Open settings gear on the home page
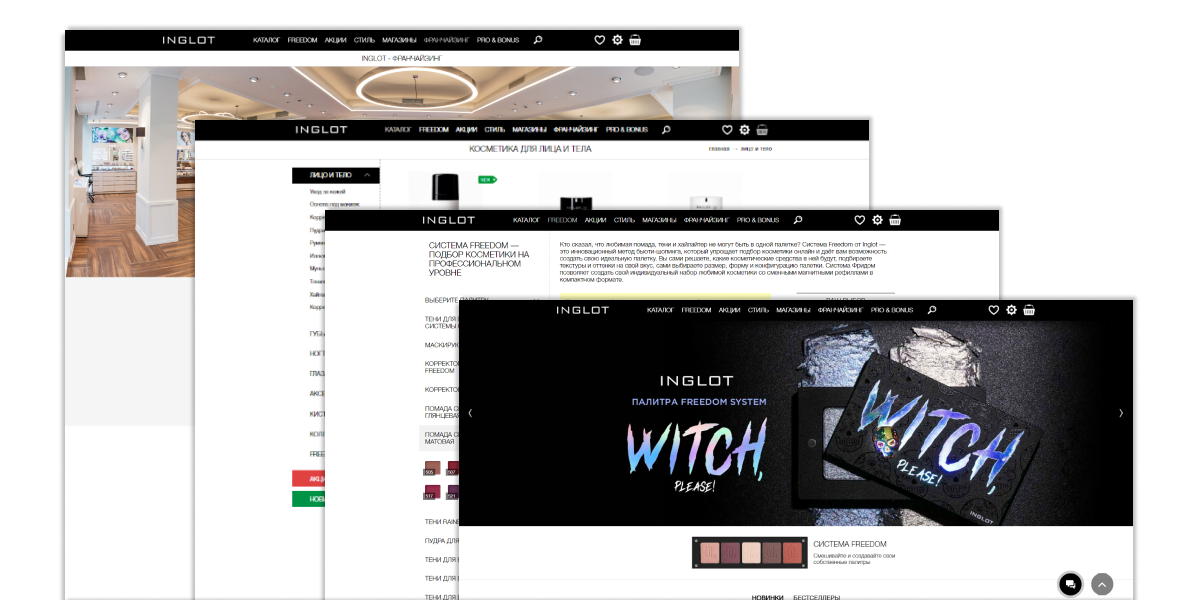The image size is (1200, 600). click(1011, 310)
